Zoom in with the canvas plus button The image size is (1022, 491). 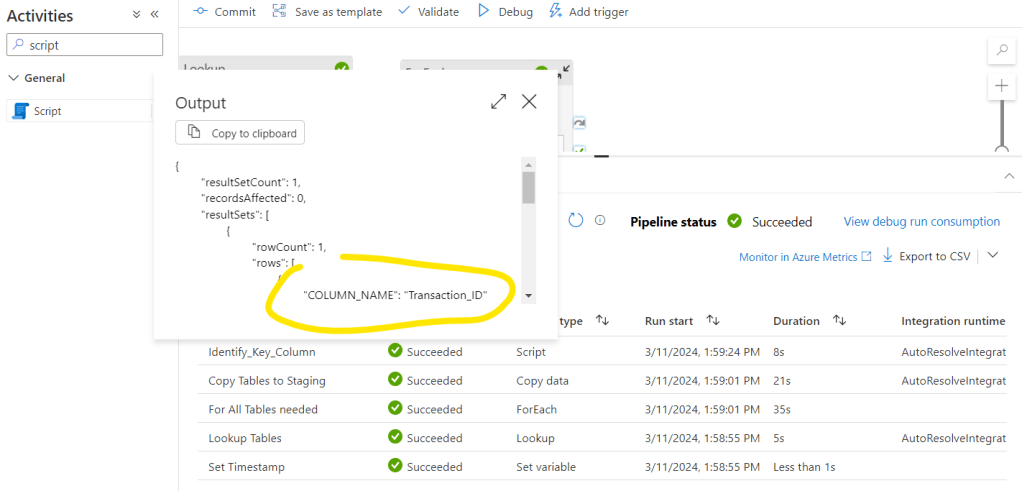tap(1001, 86)
